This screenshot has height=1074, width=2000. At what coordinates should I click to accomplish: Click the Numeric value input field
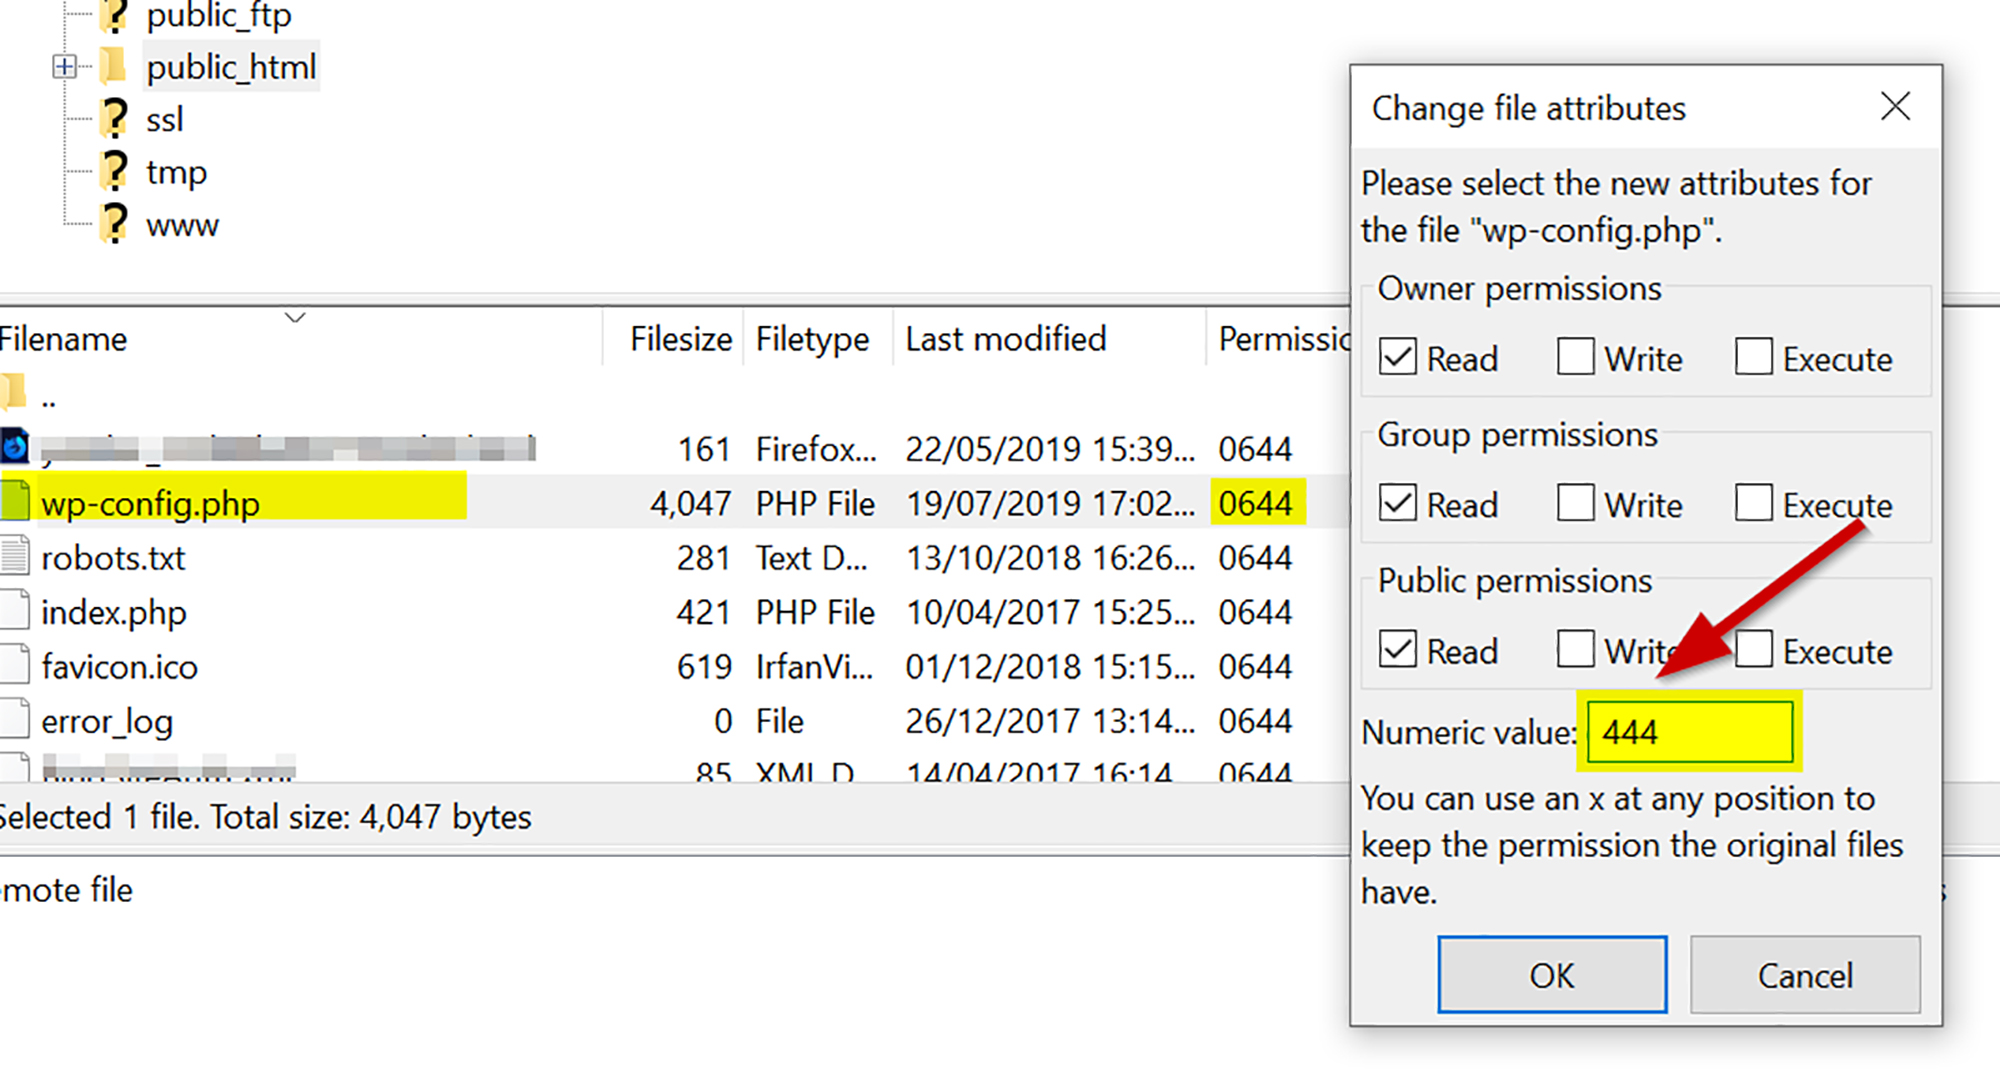pyautogui.click(x=1690, y=732)
